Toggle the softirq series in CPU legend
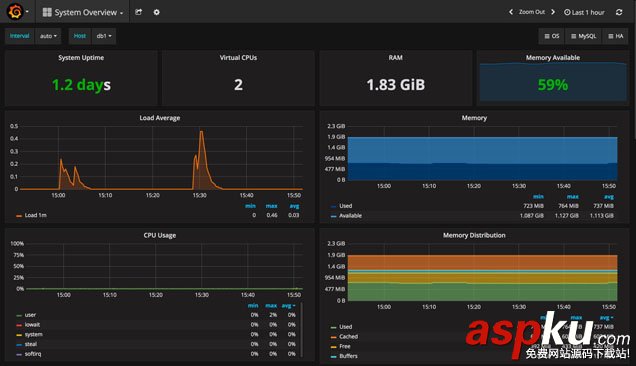Screen dimensions: 636x366 [x=33, y=354]
